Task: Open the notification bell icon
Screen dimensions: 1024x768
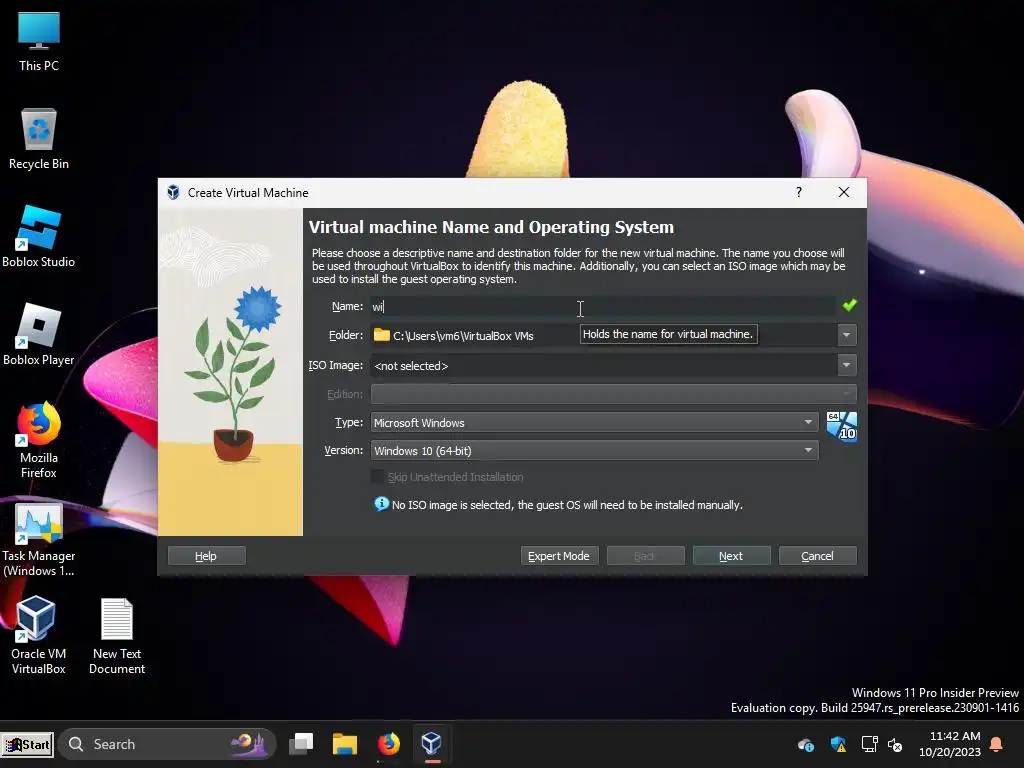Action: (996, 744)
